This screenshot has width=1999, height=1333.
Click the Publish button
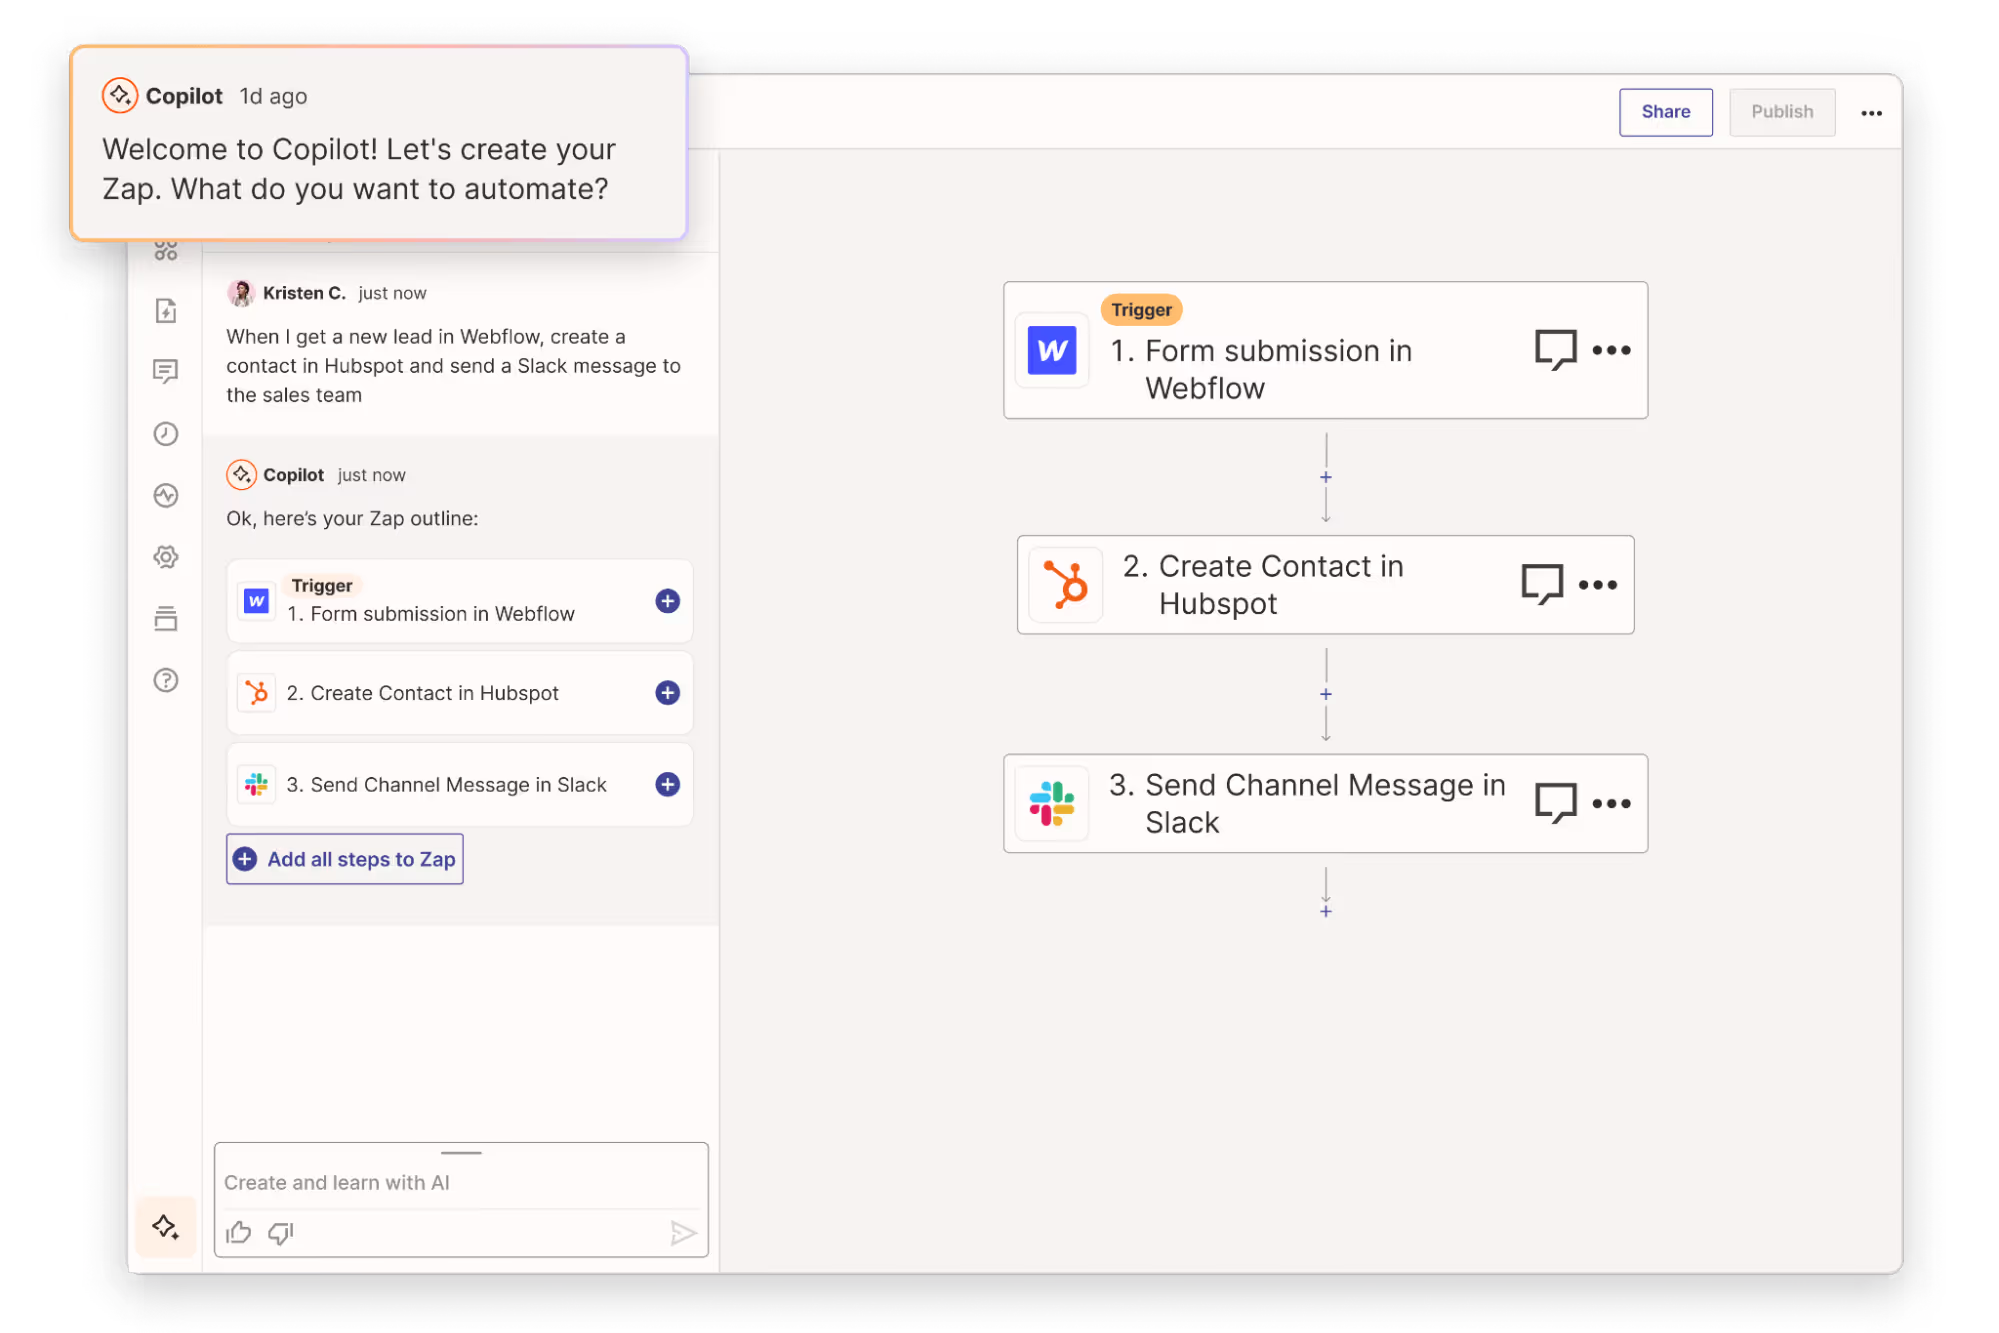pos(1782,112)
